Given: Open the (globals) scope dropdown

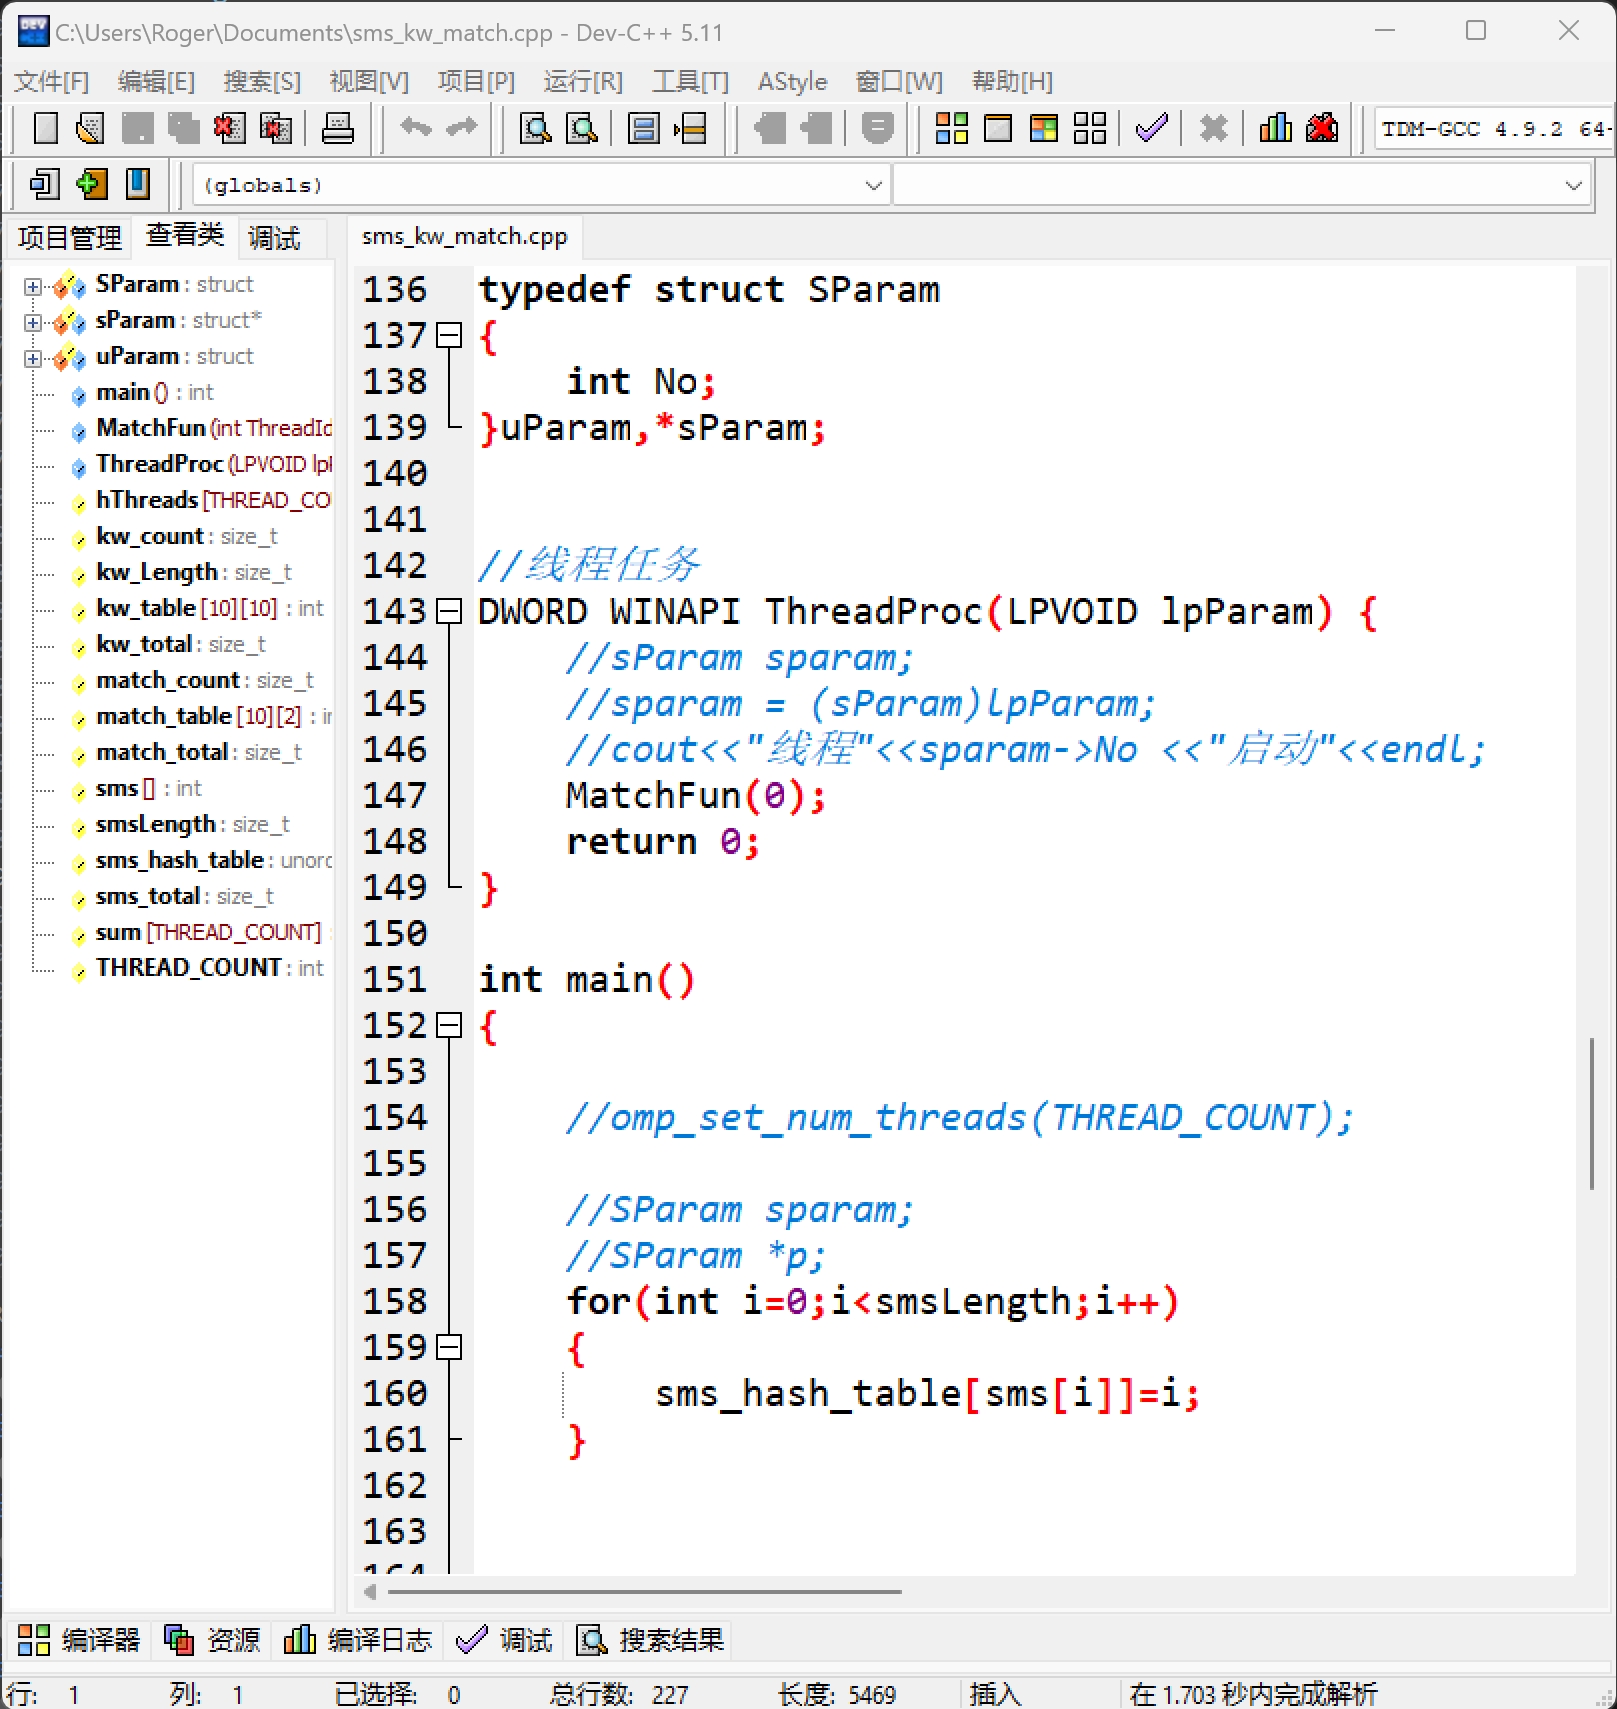Looking at the screenshot, I should [x=541, y=185].
